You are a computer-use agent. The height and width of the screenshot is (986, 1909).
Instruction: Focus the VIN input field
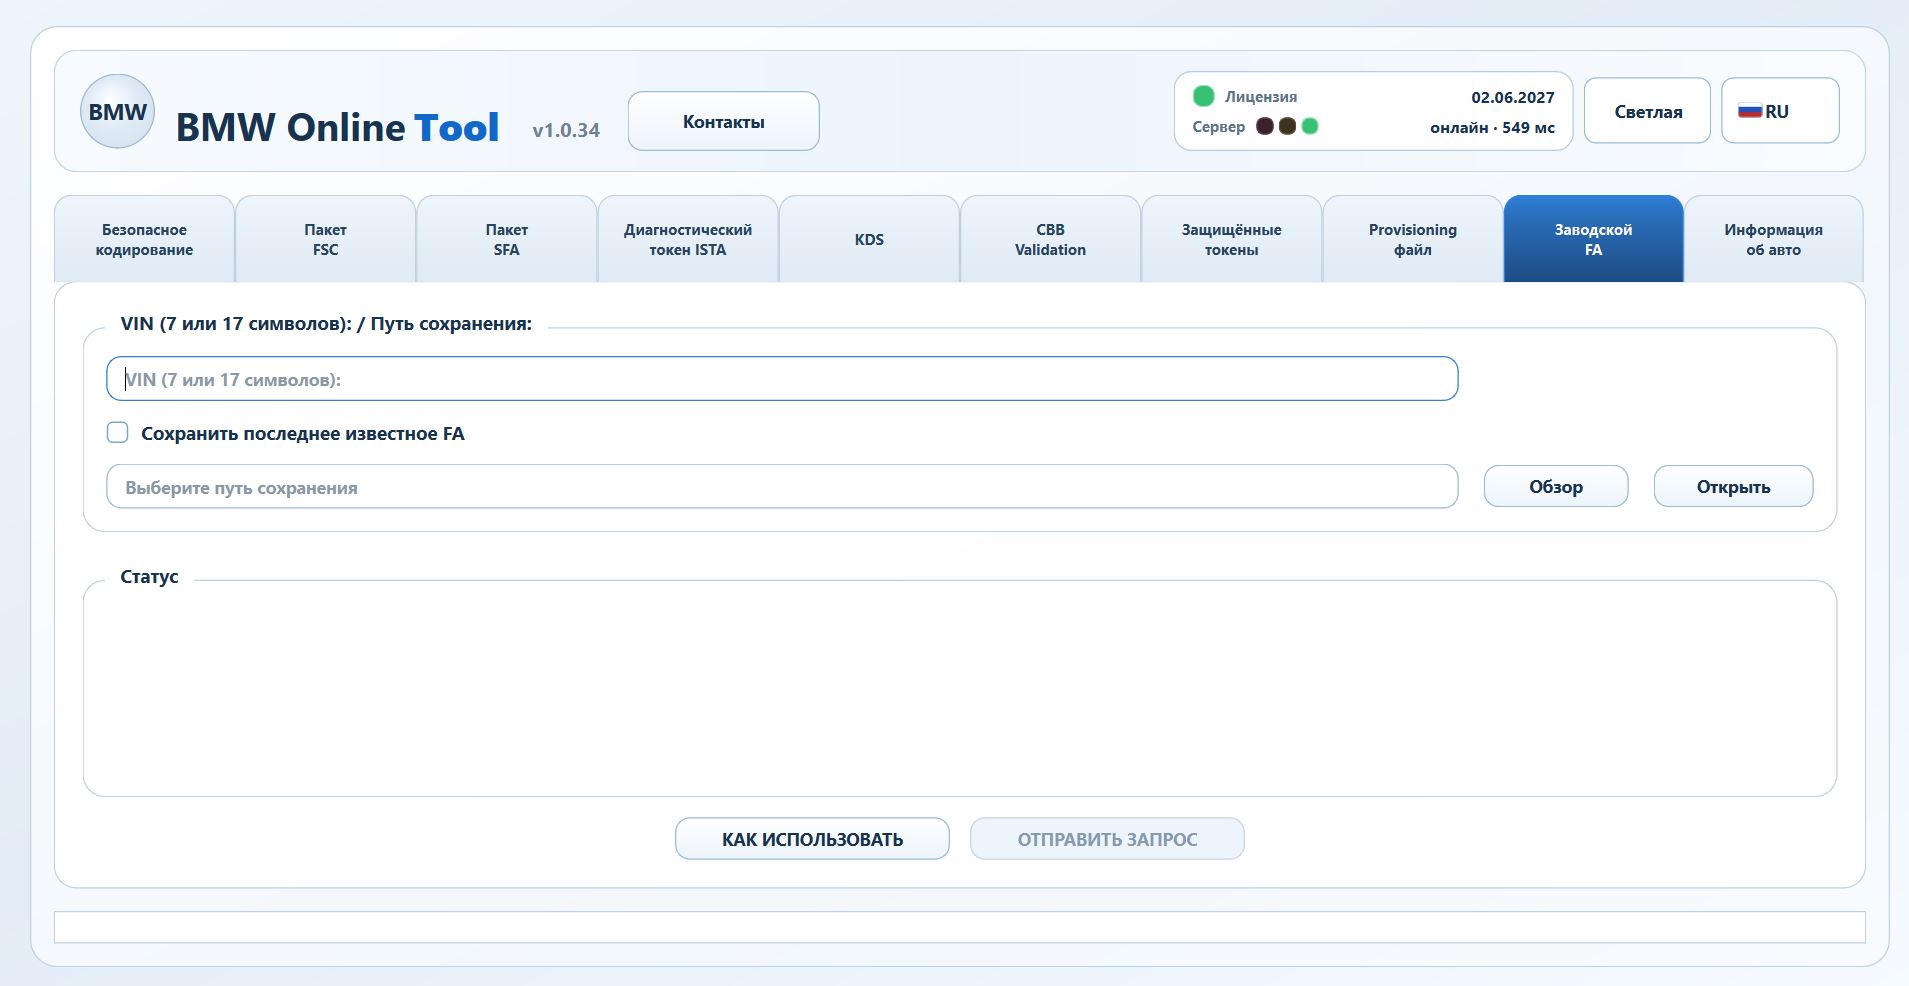pyautogui.click(x=782, y=379)
